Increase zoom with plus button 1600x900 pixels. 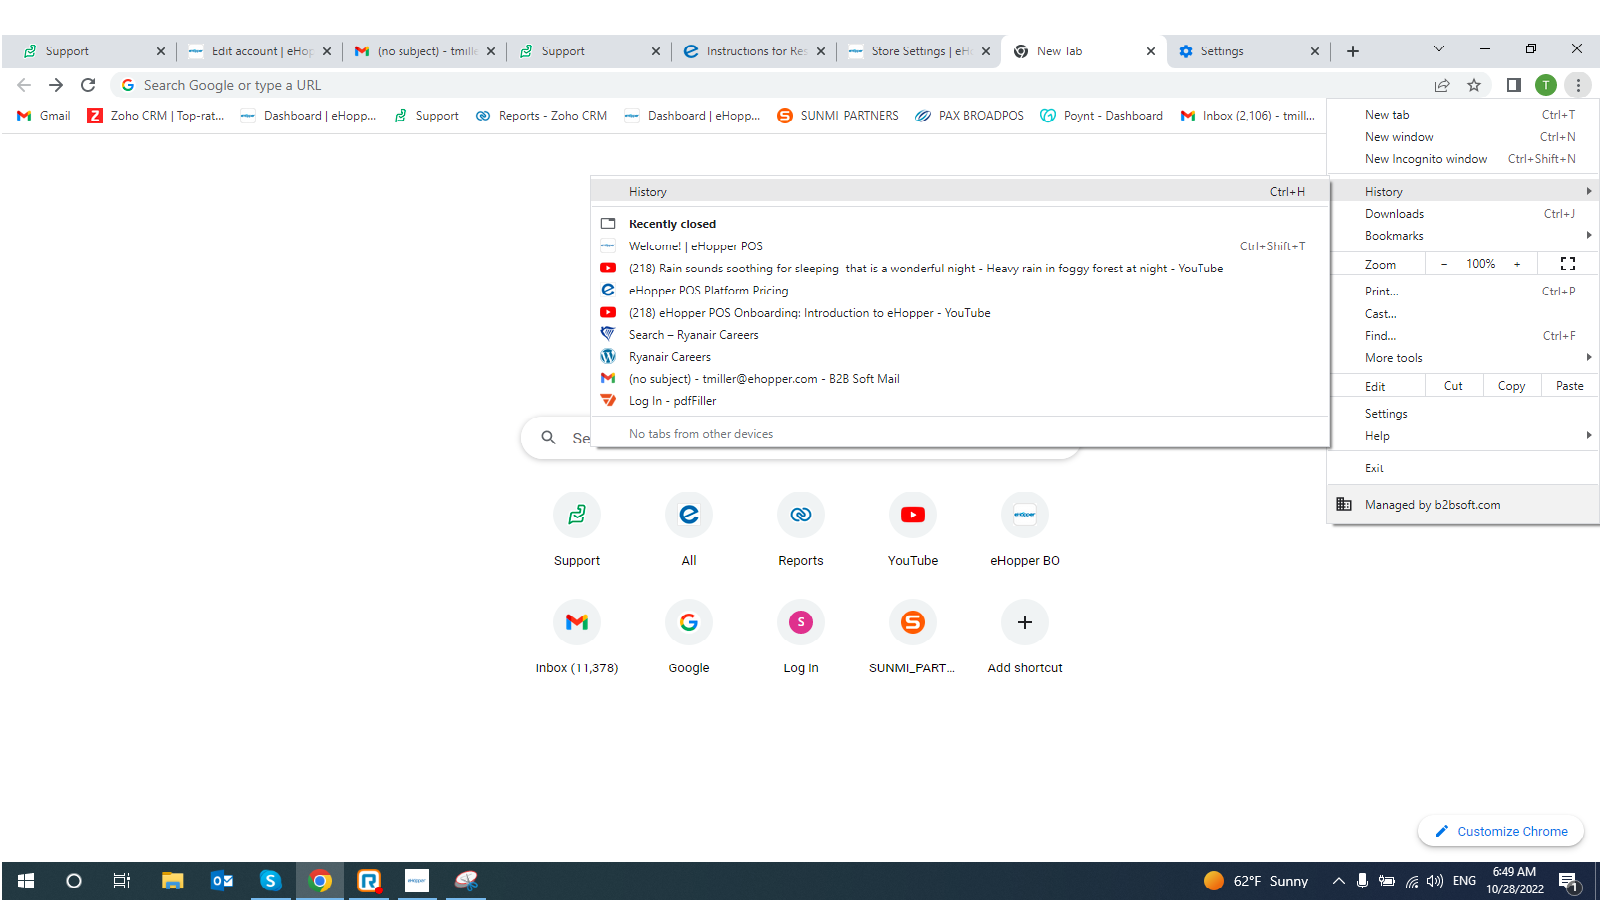[x=1517, y=264]
